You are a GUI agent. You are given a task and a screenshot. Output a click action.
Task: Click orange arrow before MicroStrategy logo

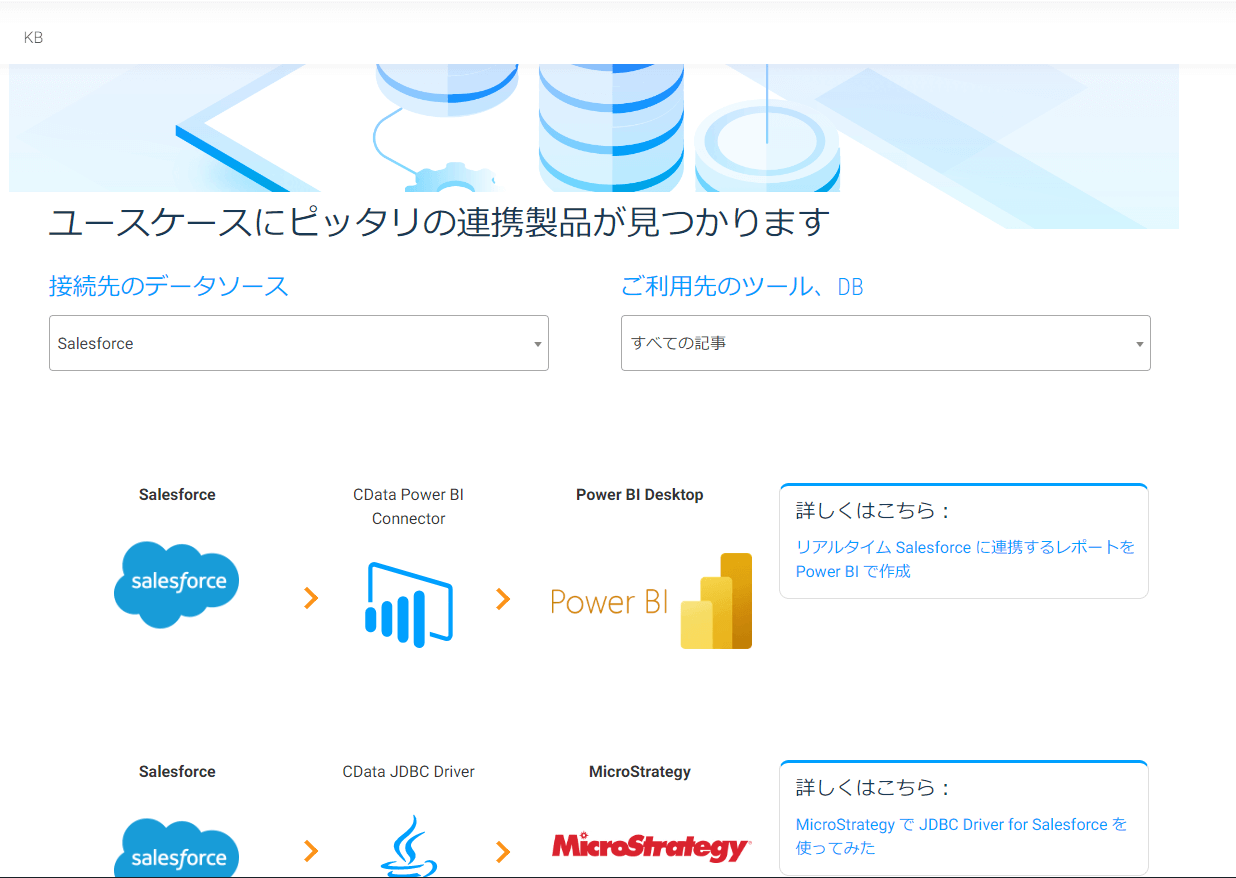[x=503, y=852]
